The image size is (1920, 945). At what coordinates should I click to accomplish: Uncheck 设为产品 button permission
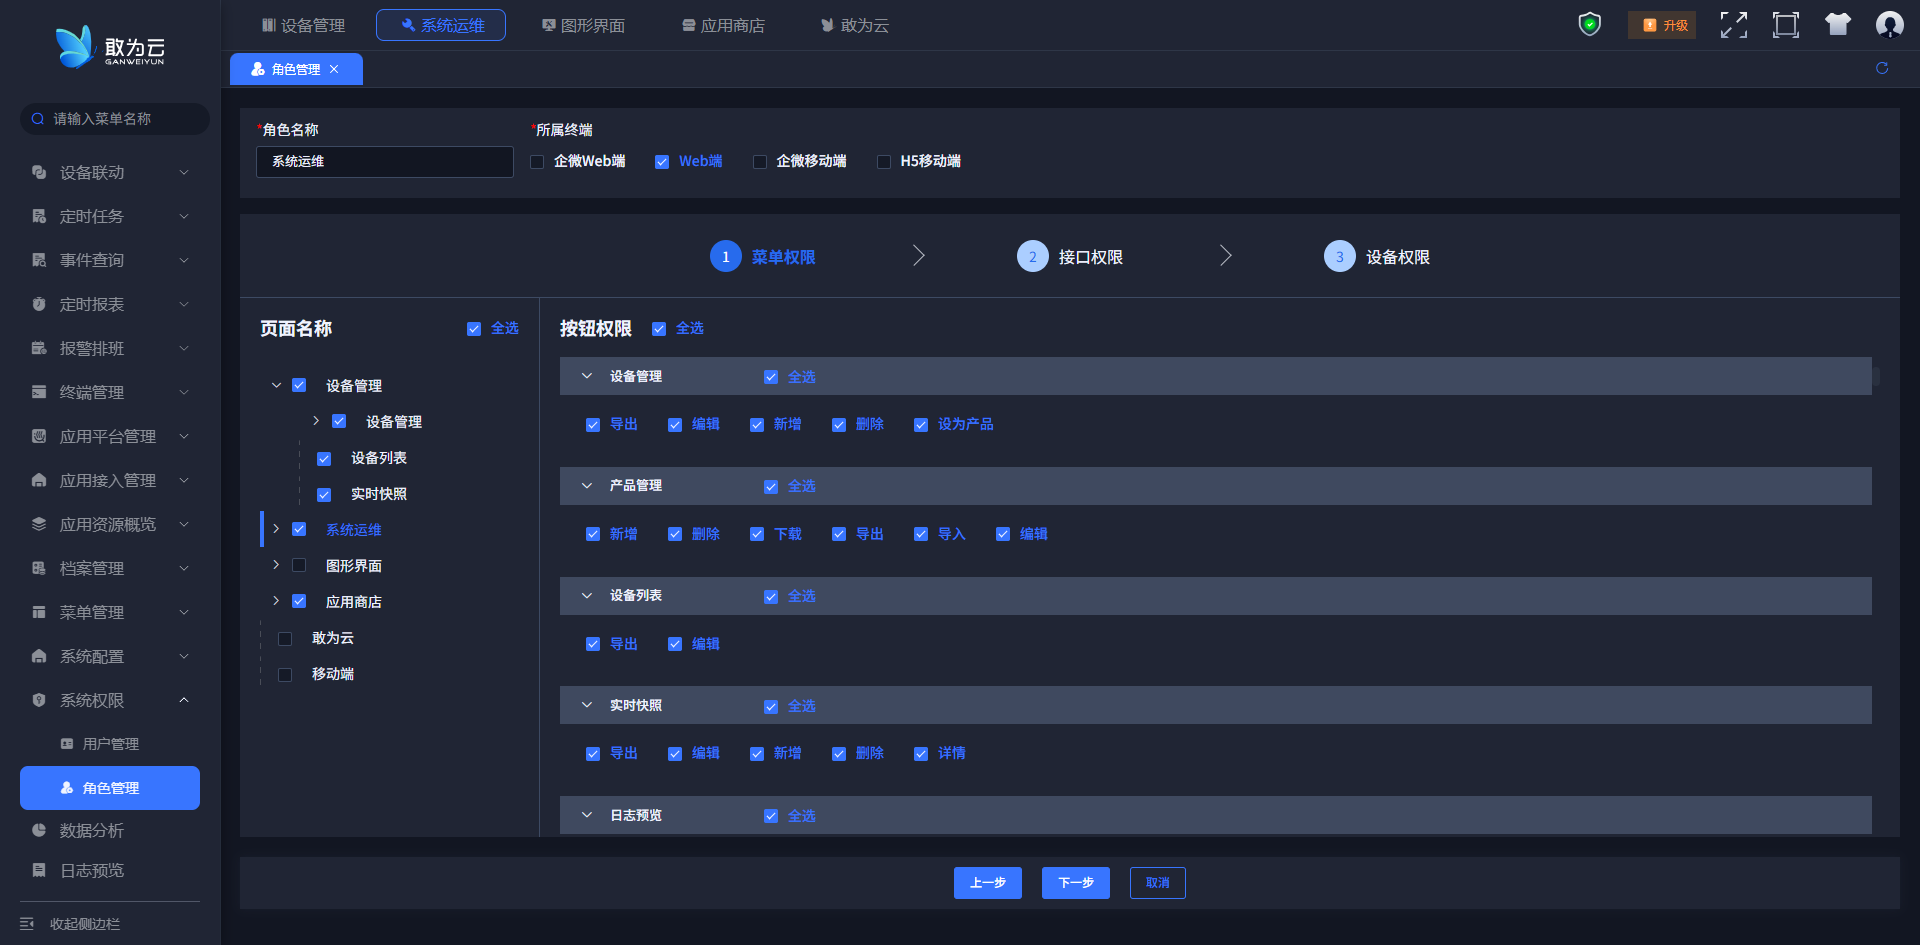(921, 425)
